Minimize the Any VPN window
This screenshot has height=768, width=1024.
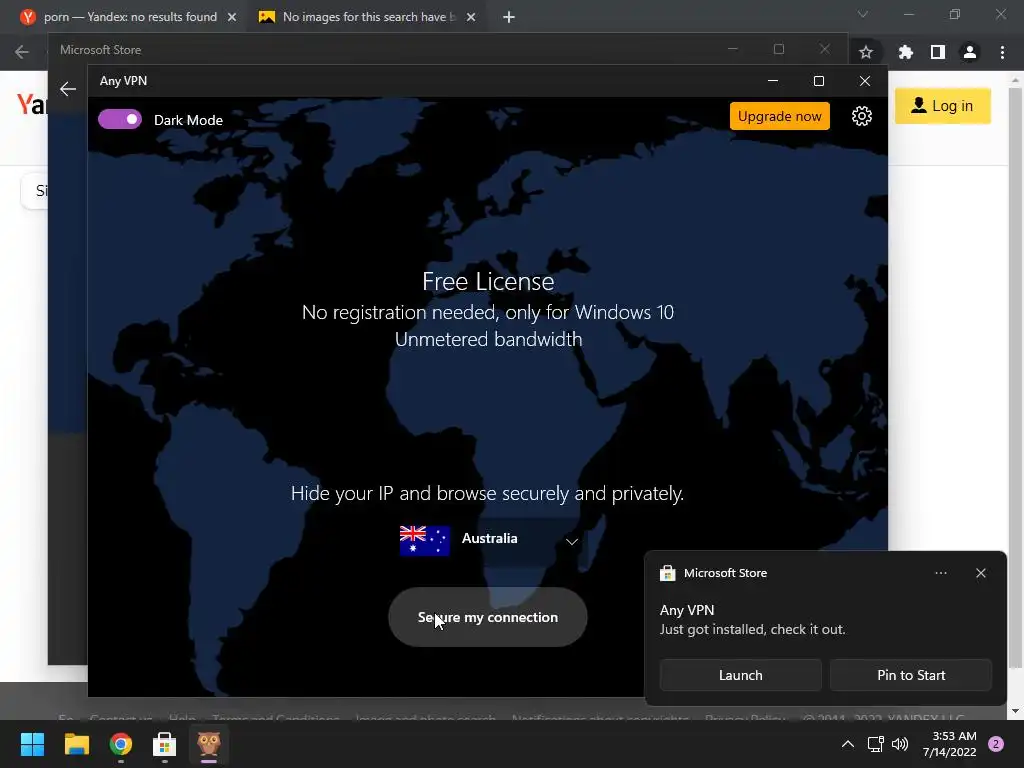pos(773,81)
